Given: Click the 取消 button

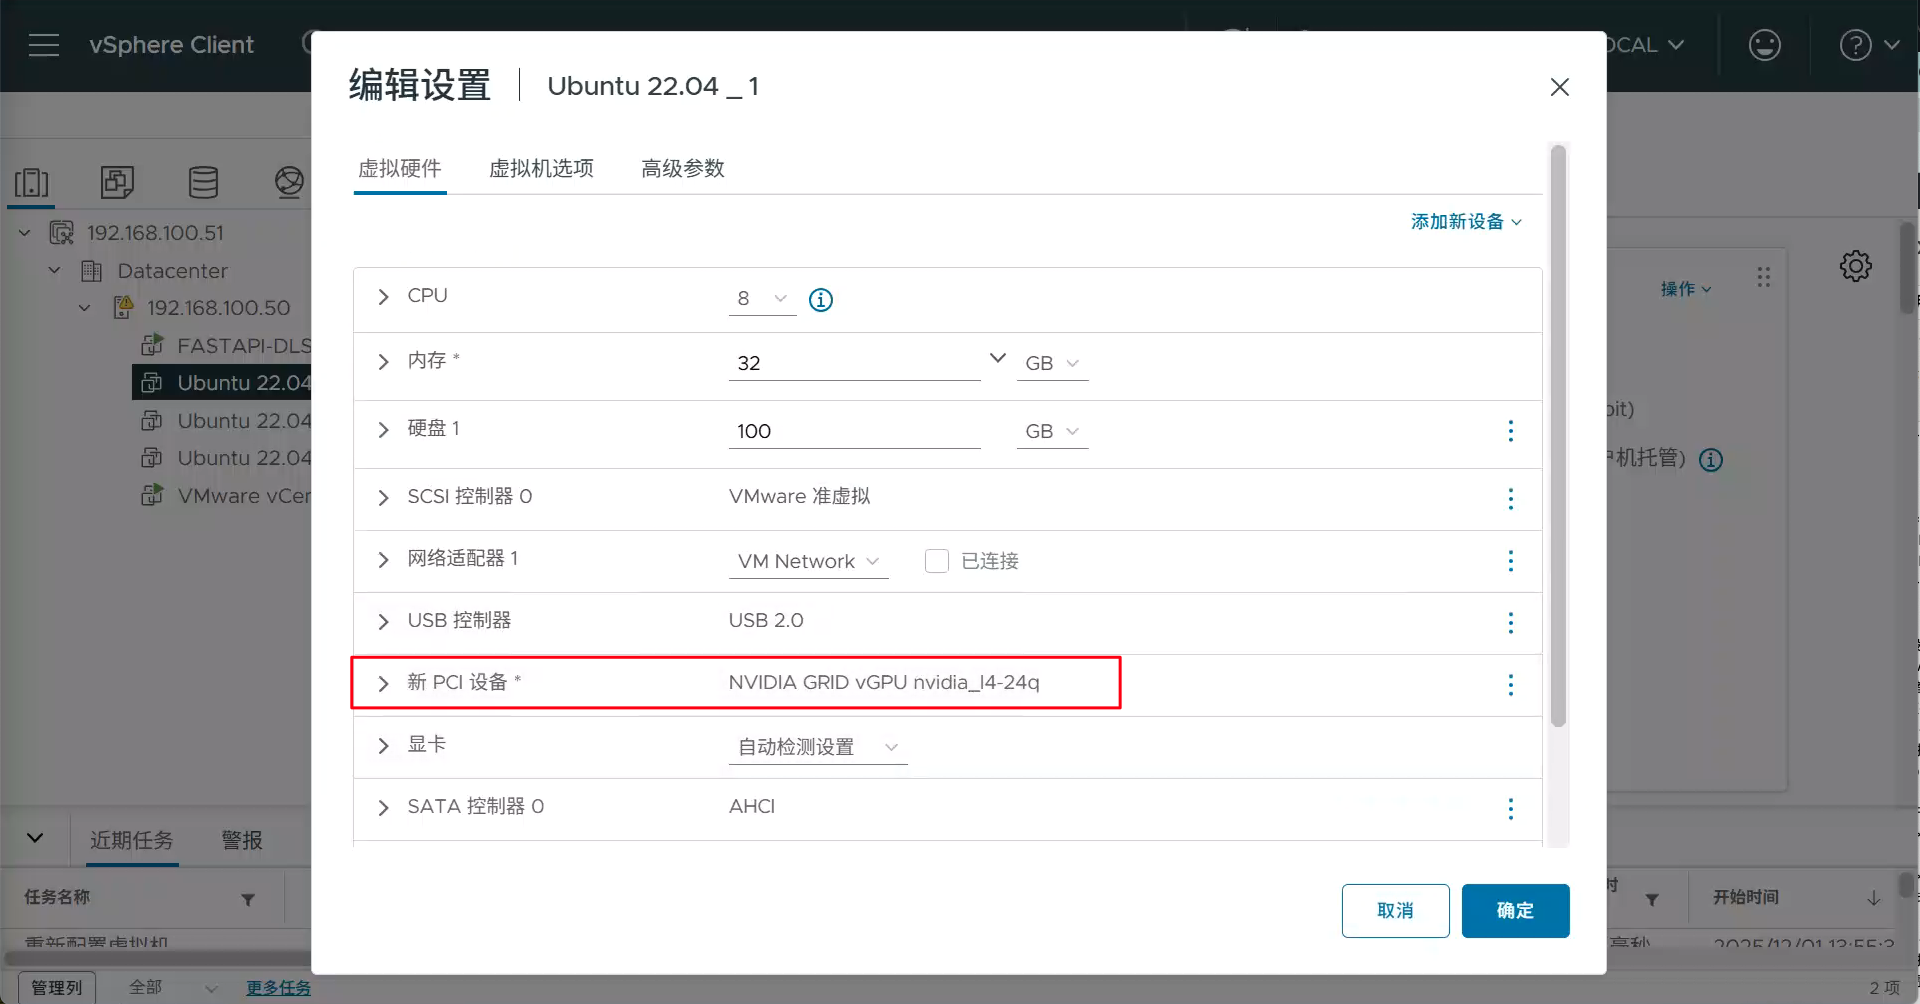Looking at the screenshot, I should [x=1394, y=911].
